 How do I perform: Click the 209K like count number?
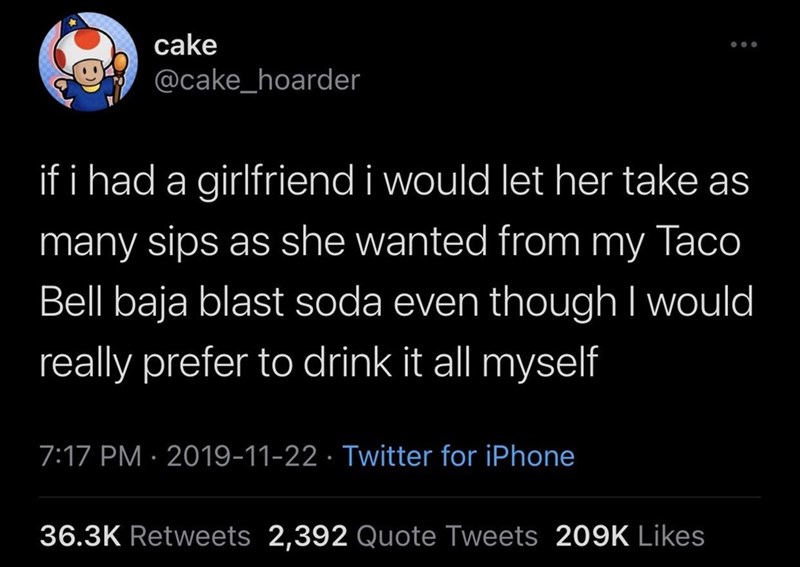click(590, 536)
